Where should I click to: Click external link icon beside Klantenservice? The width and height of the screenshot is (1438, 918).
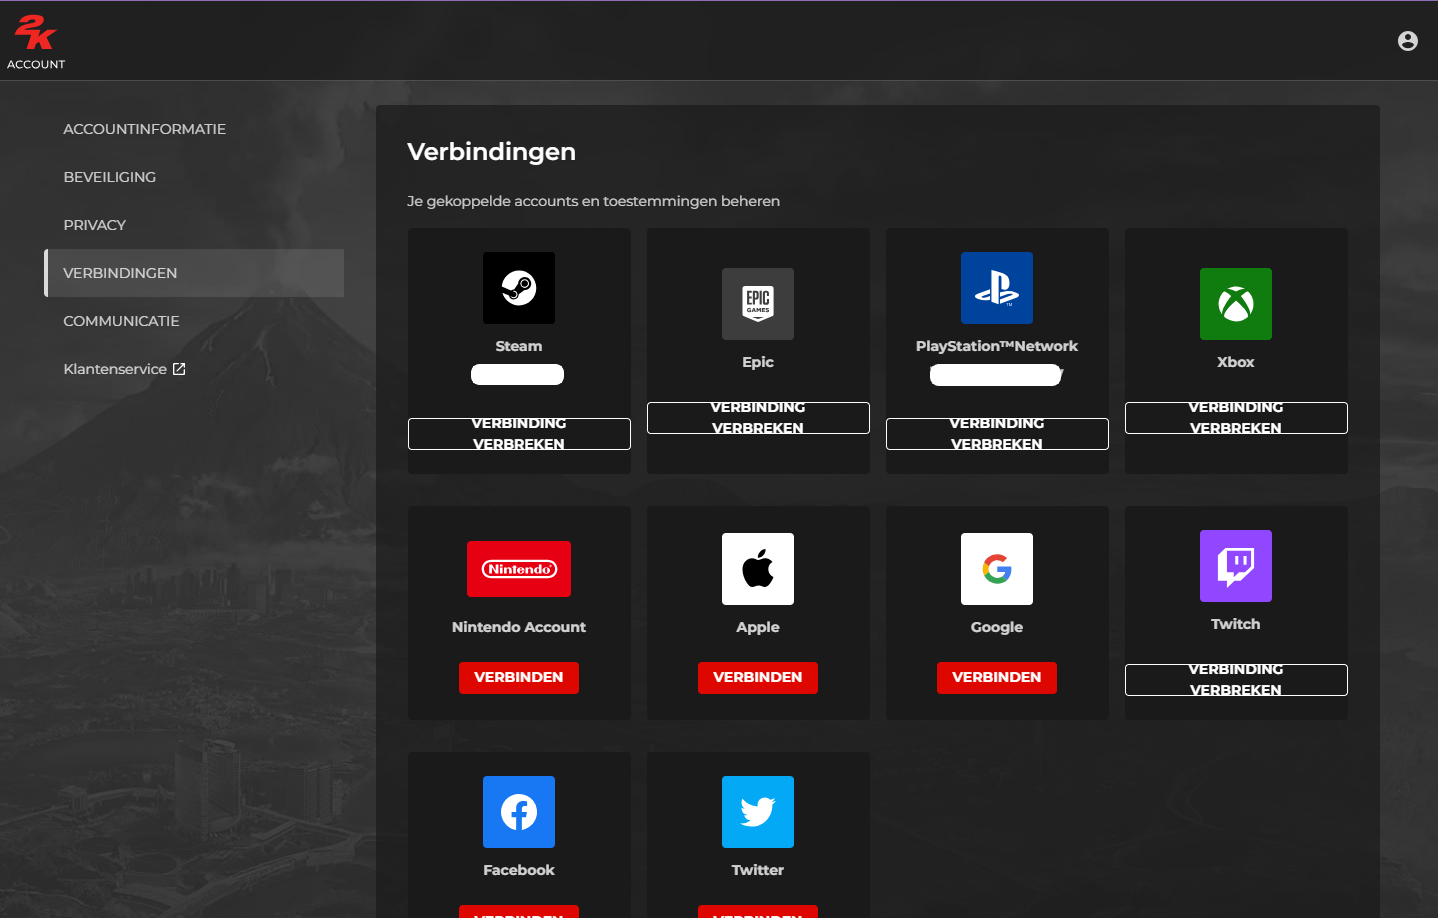[x=179, y=369]
